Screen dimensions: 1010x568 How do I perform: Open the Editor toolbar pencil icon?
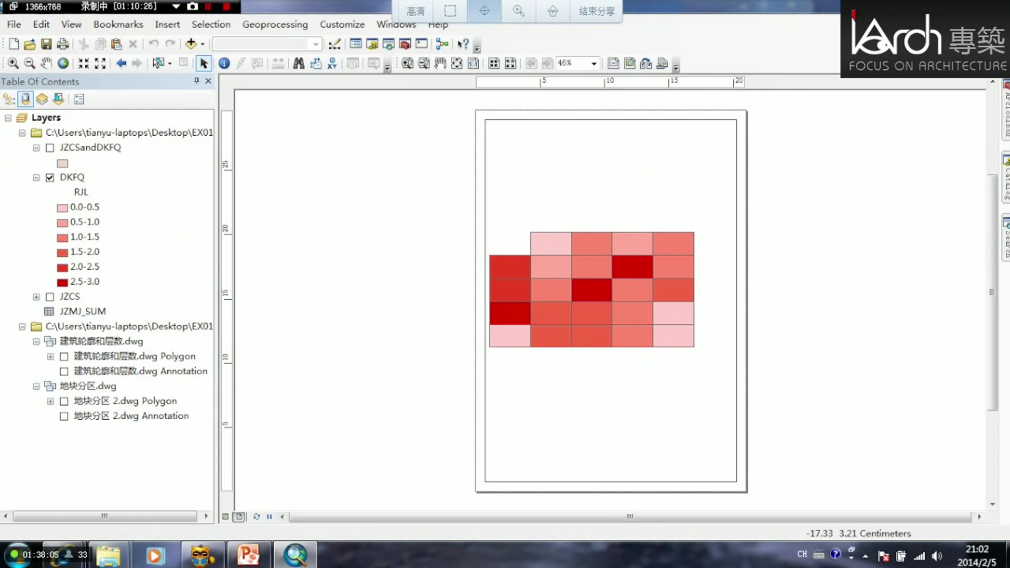coord(334,44)
